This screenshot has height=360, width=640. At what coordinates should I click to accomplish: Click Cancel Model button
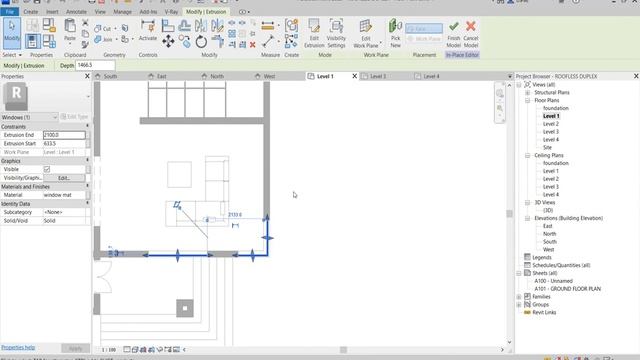(471, 34)
